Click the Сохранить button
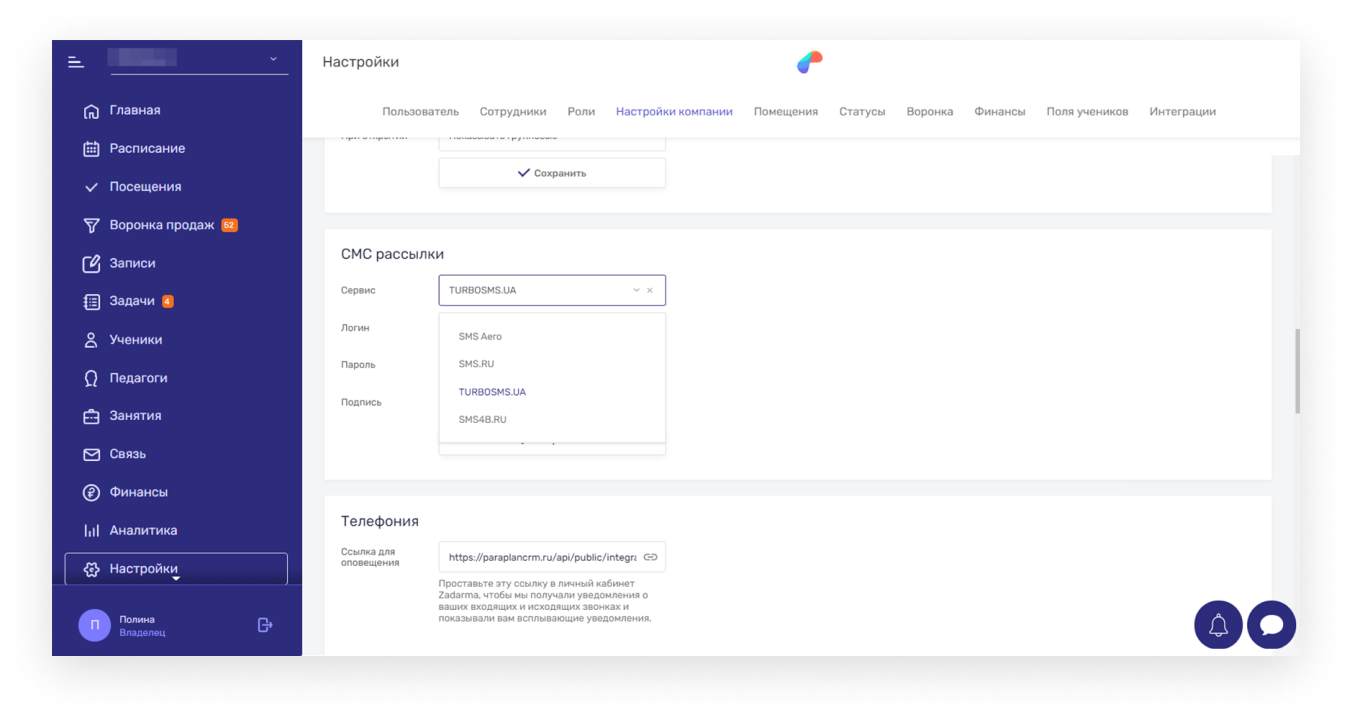The width and height of the screenshot is (1352, 720). click(552, 173)
